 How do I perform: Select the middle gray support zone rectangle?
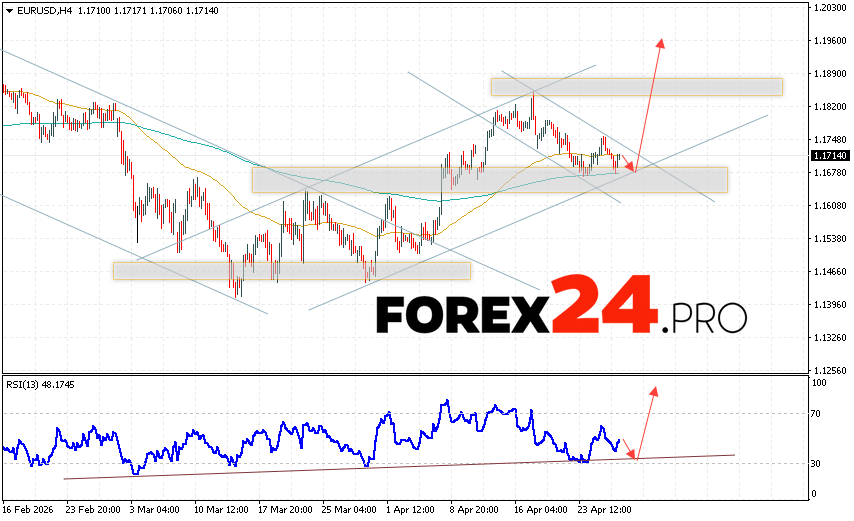point(489,180)
